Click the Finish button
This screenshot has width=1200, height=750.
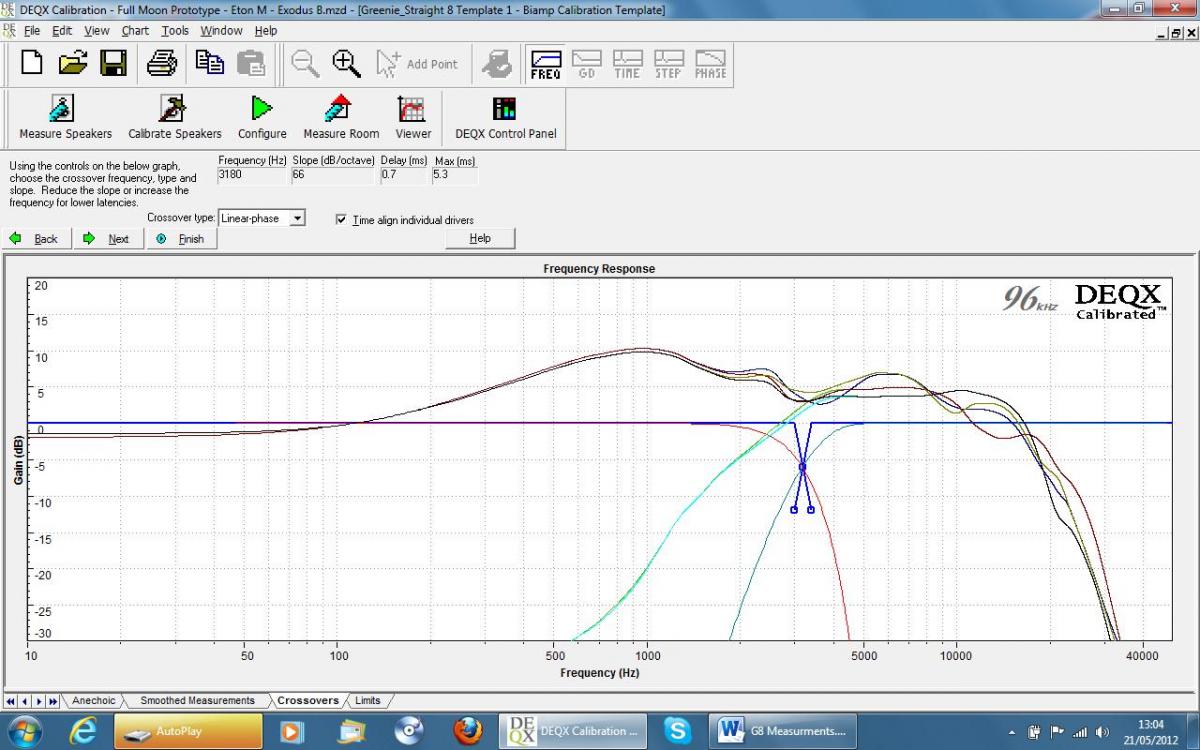click(x=182, y=239)
